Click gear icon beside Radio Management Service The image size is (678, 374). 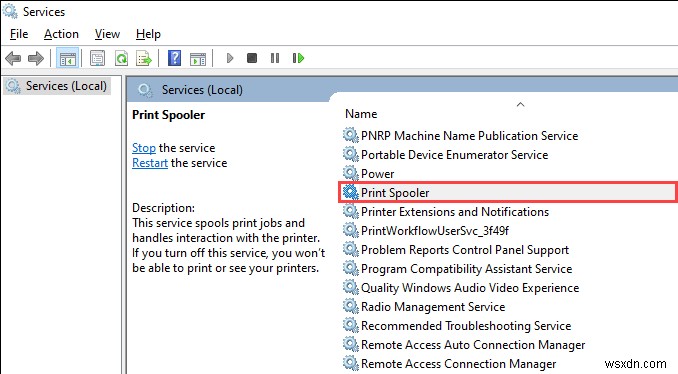coord(351,307)
